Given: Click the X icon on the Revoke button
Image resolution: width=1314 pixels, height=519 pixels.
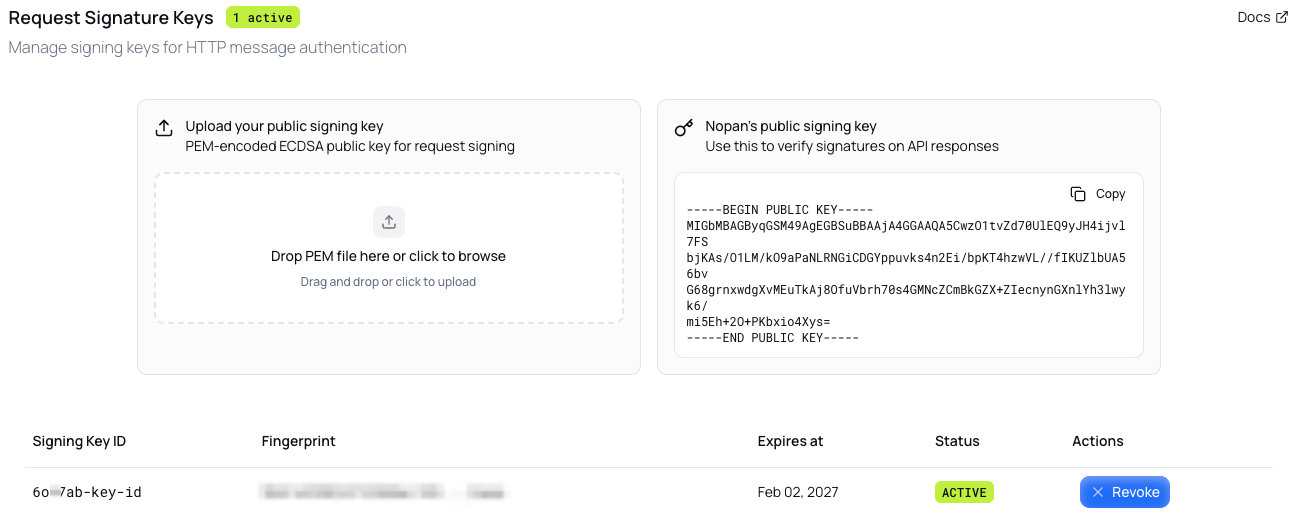Looking at the screenshot, I should coord(1098,492).
